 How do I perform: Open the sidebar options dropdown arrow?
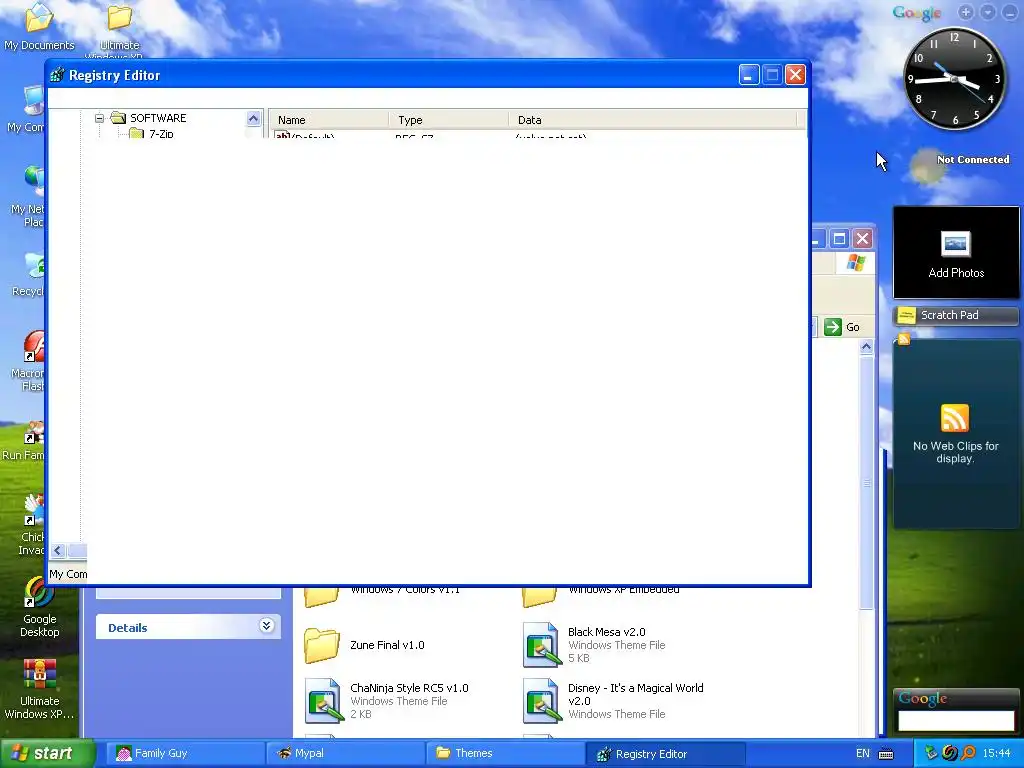point(988,12)
